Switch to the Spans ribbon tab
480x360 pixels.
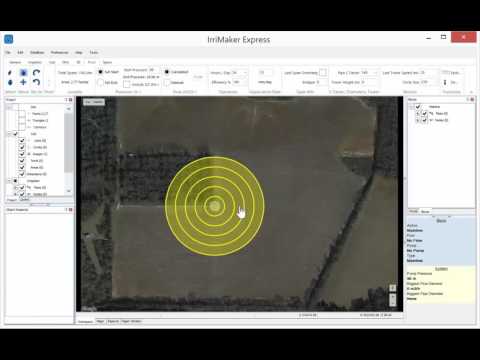coord(107,62)
